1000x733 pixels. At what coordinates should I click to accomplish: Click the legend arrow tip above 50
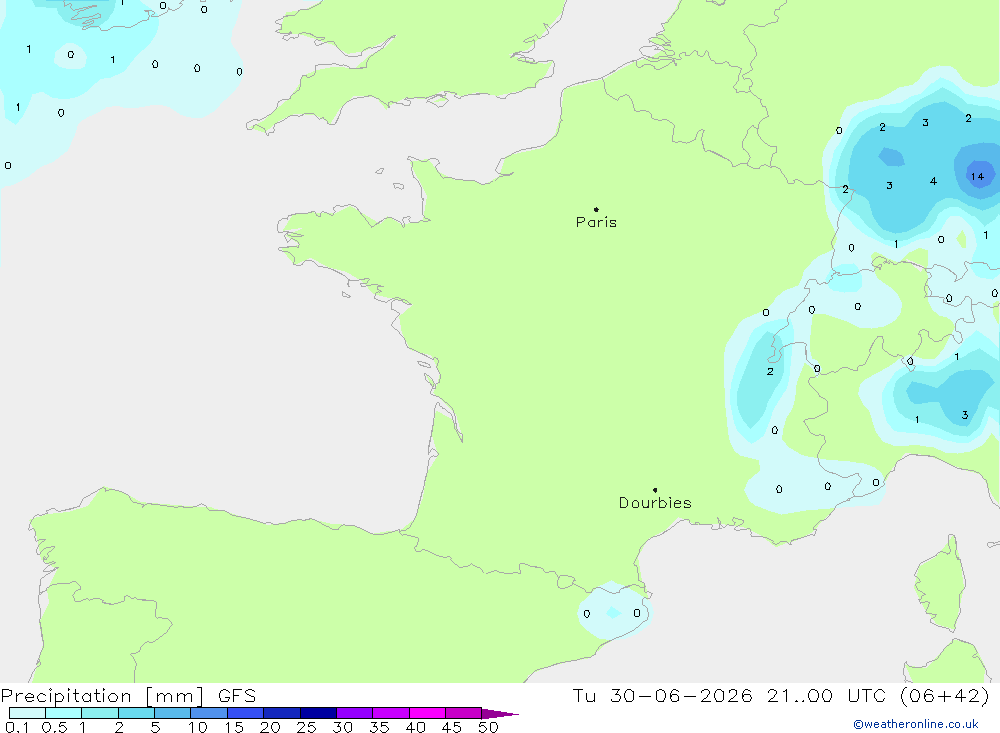(x=500, y=713)
